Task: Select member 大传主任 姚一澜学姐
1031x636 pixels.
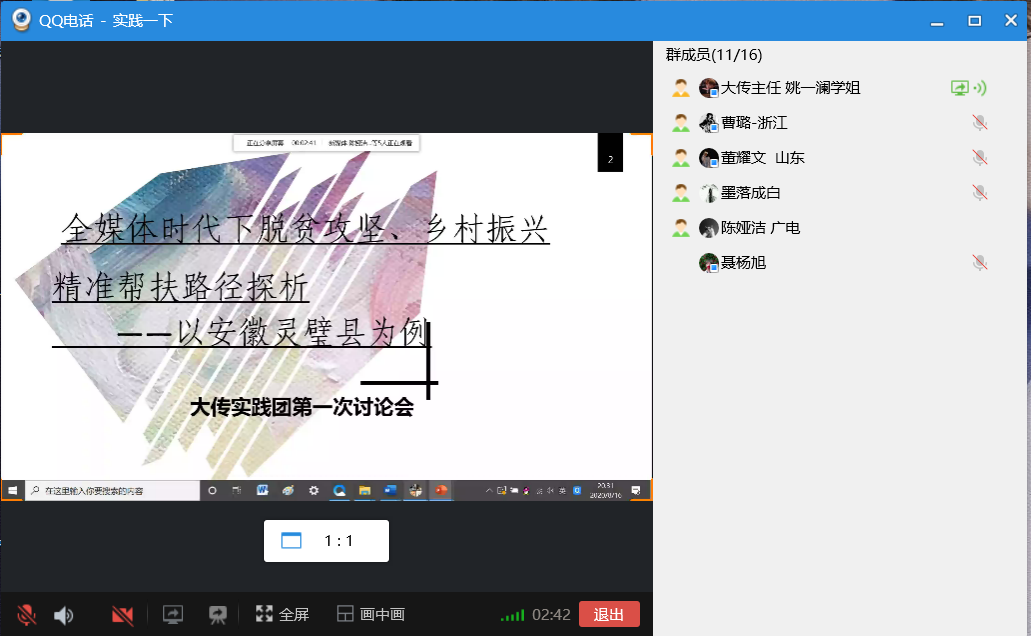Action: coord(790,88)
